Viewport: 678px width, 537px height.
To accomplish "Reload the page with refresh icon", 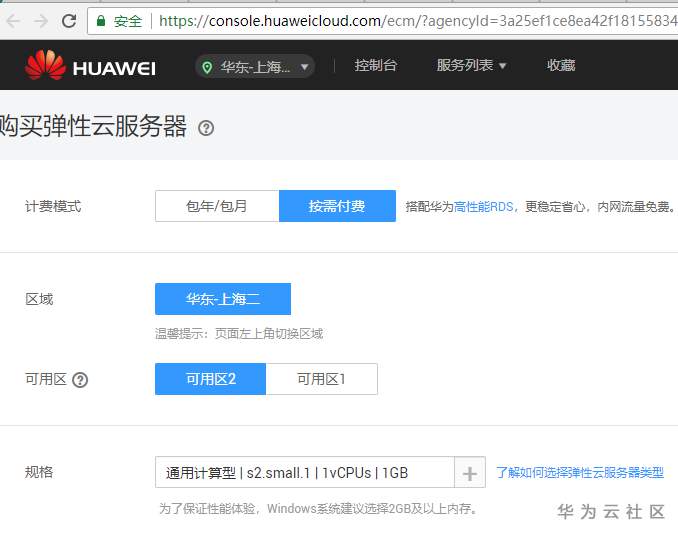I will (69, 21).
